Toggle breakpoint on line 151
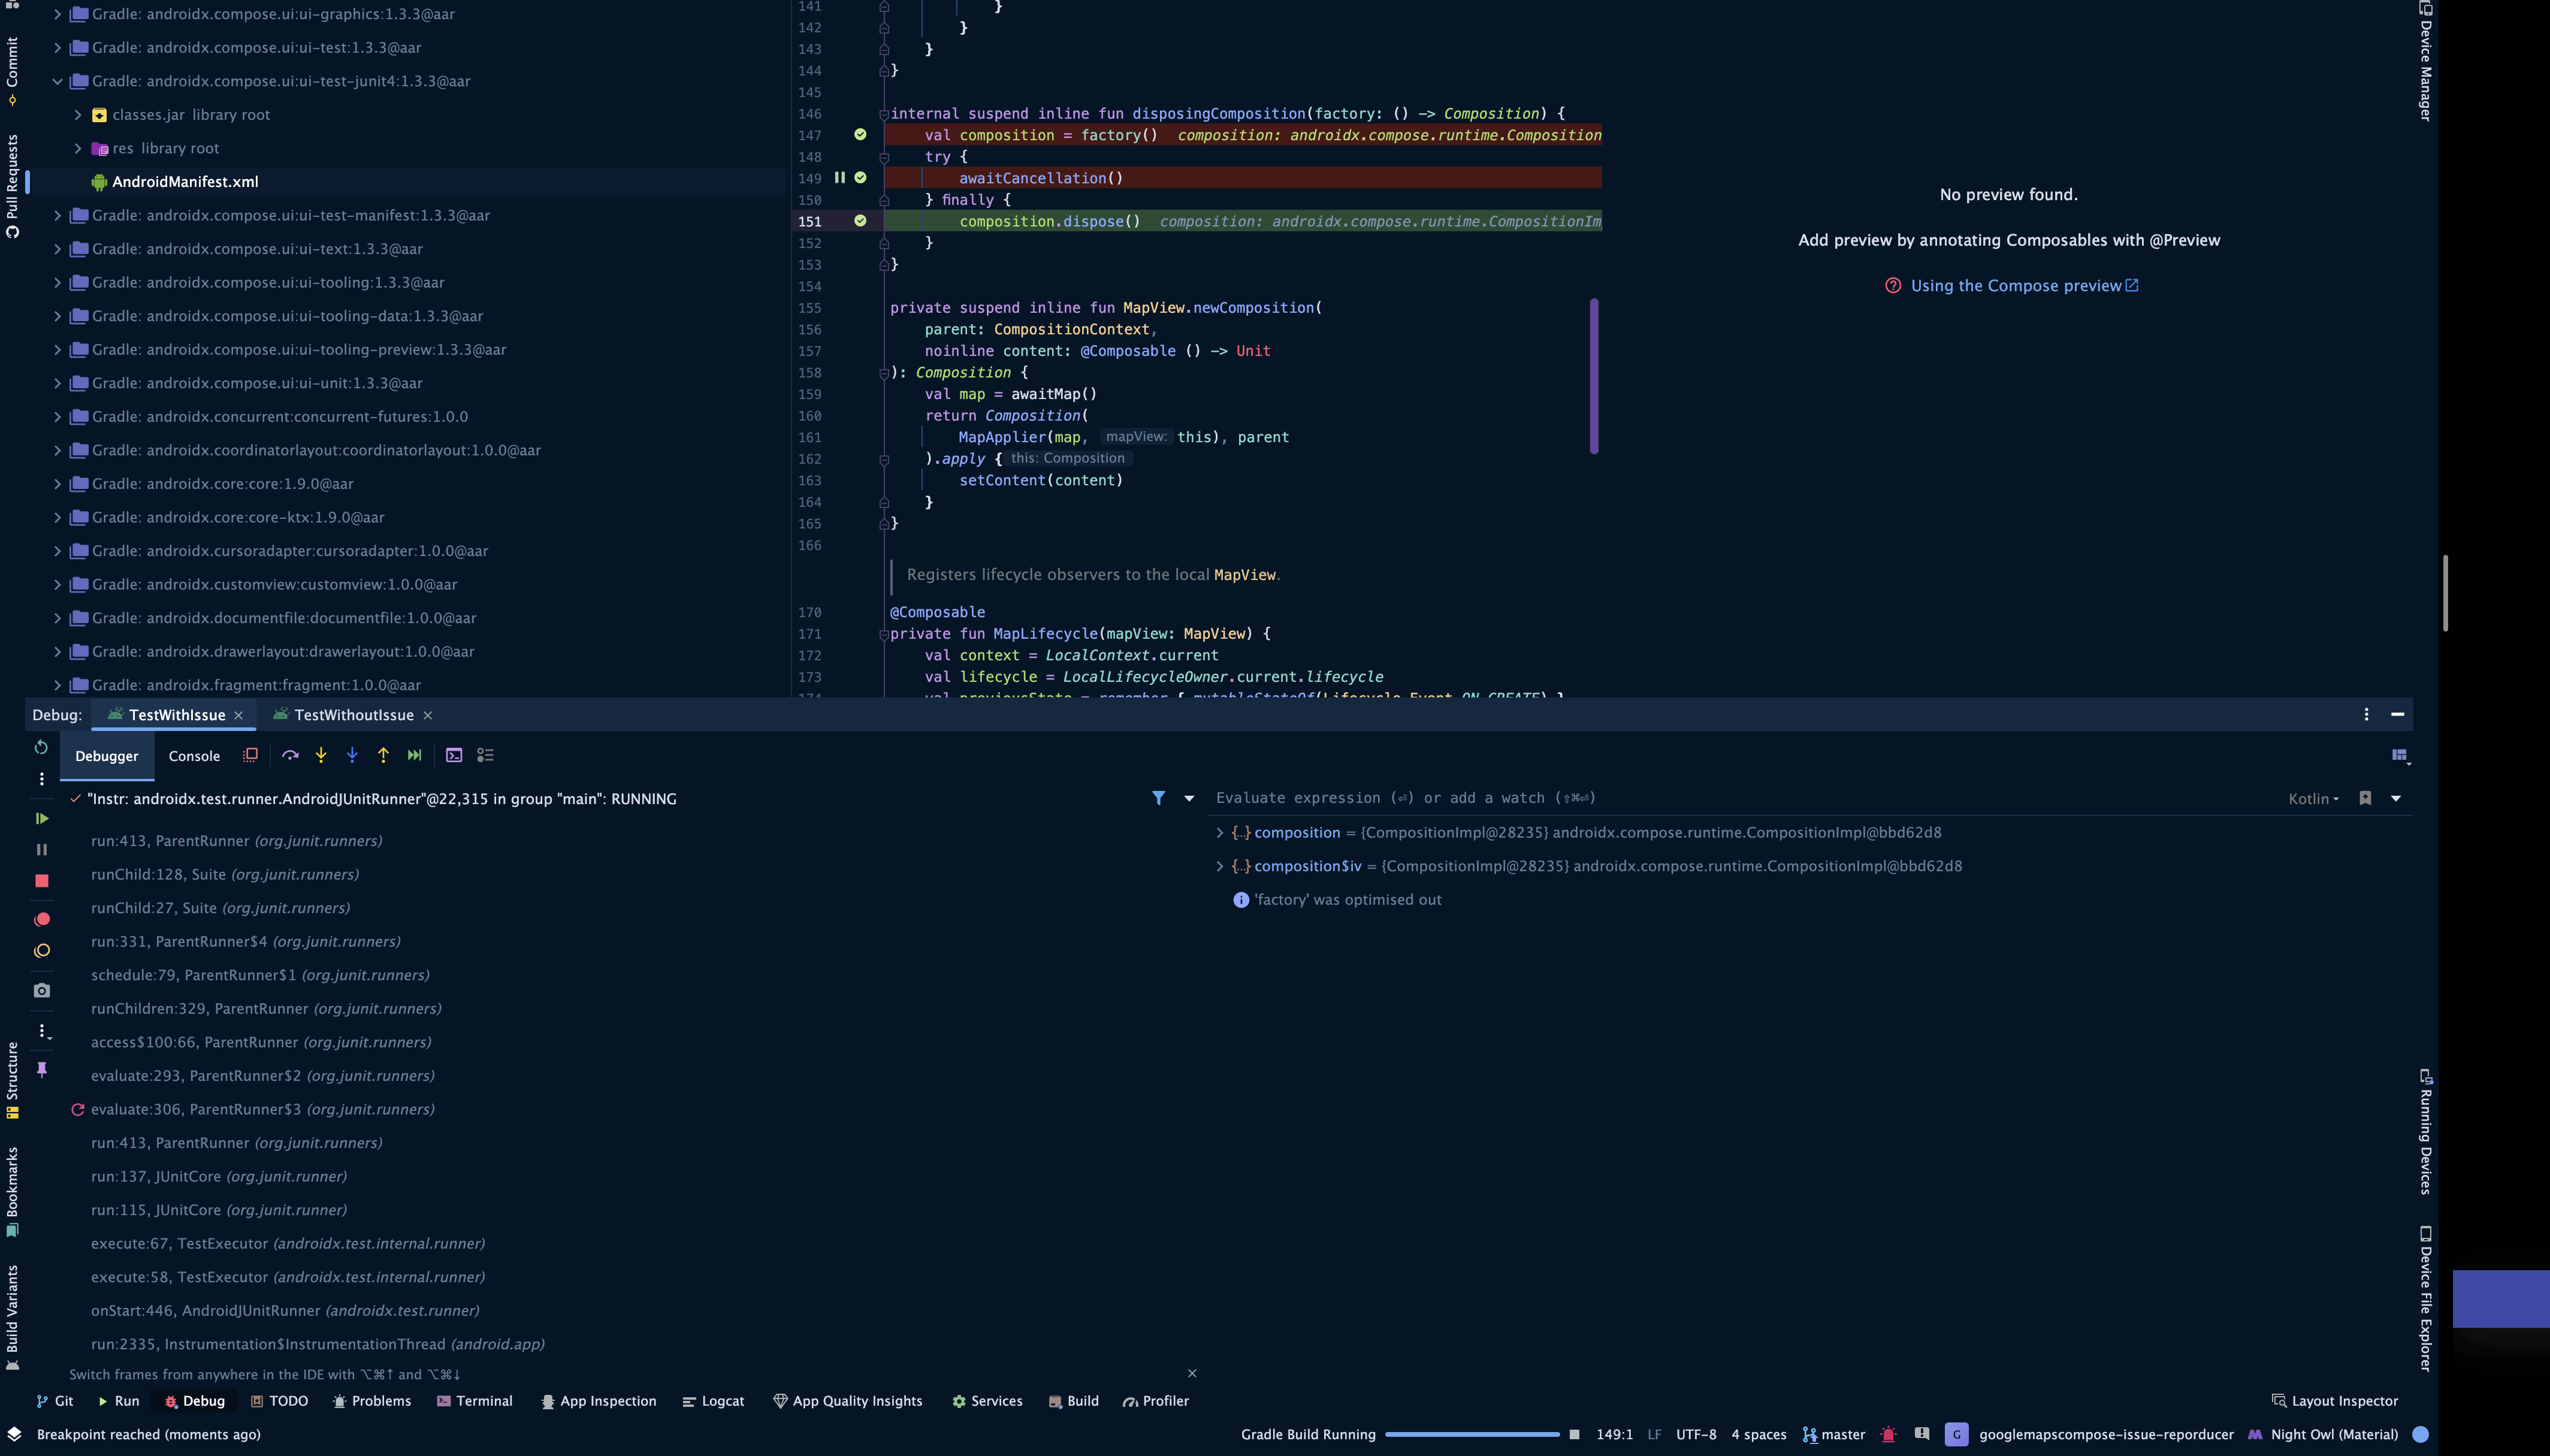This screenshot has height=1456, width=2550. tap(860, 220)
